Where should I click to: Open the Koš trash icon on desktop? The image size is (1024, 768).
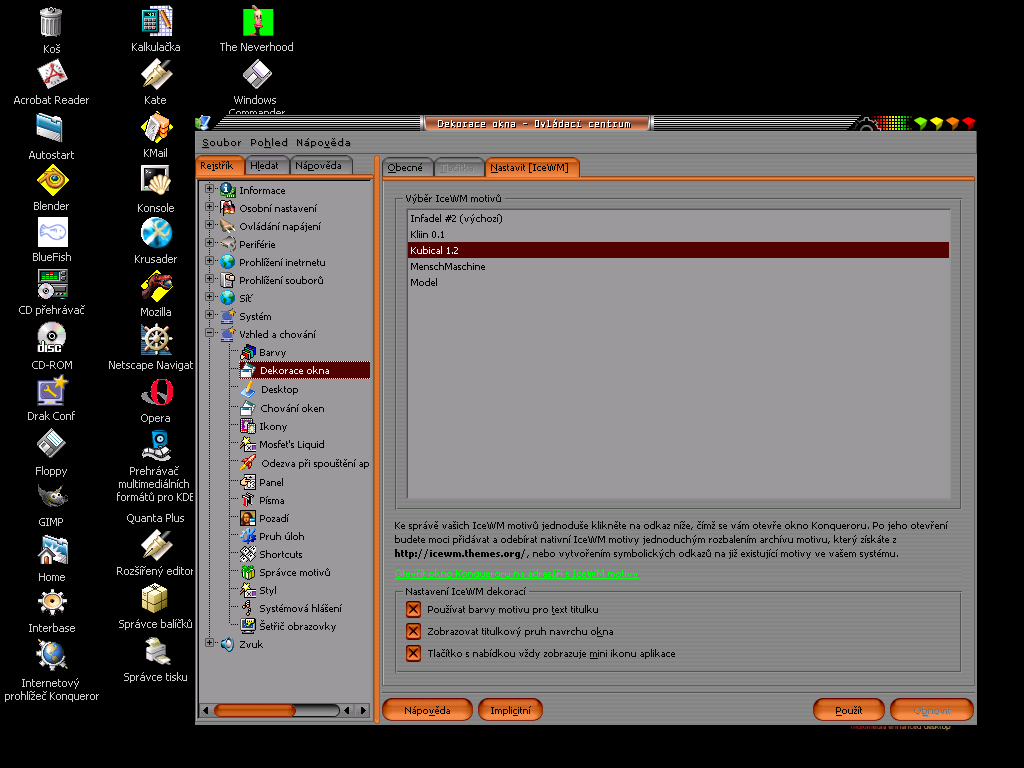point(51,23)
